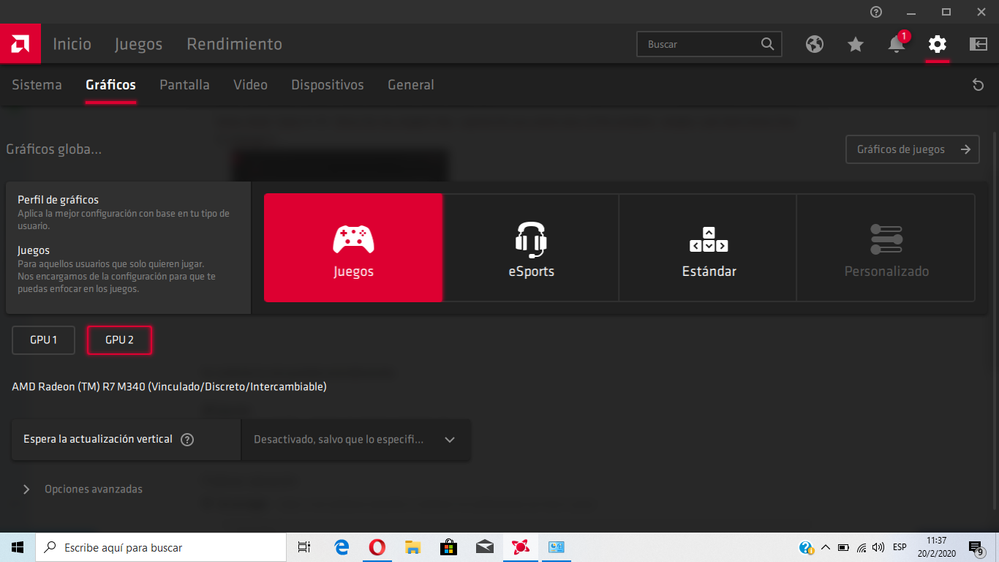
Task: Click reset arrow icon for graphics settings
Action: pyautogui.click(x=978, y=85)
